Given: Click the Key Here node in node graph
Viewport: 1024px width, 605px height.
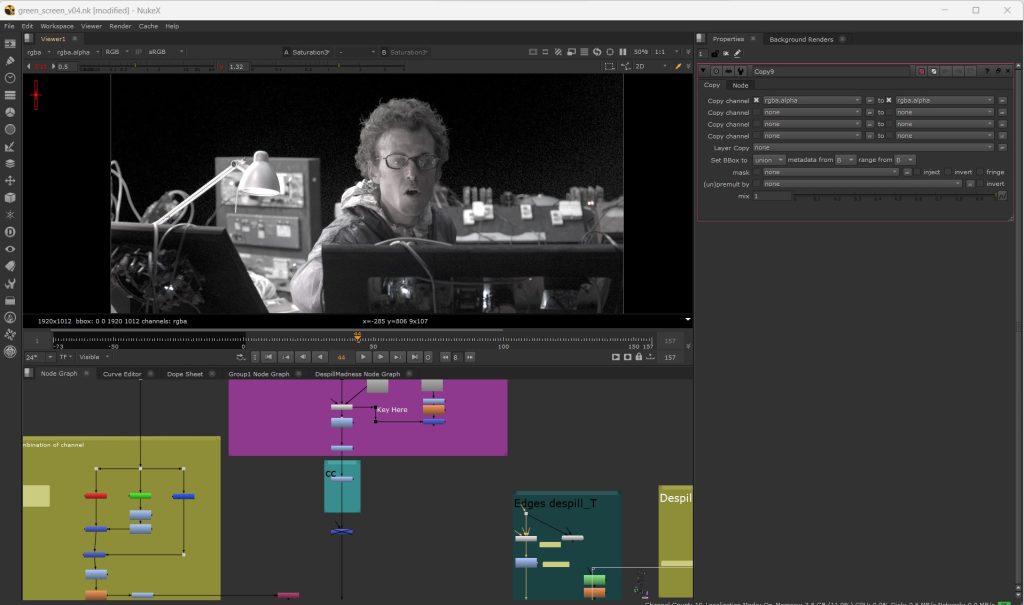Looking at the screenshot, I should pyautogui.click(x=391, y=410).
